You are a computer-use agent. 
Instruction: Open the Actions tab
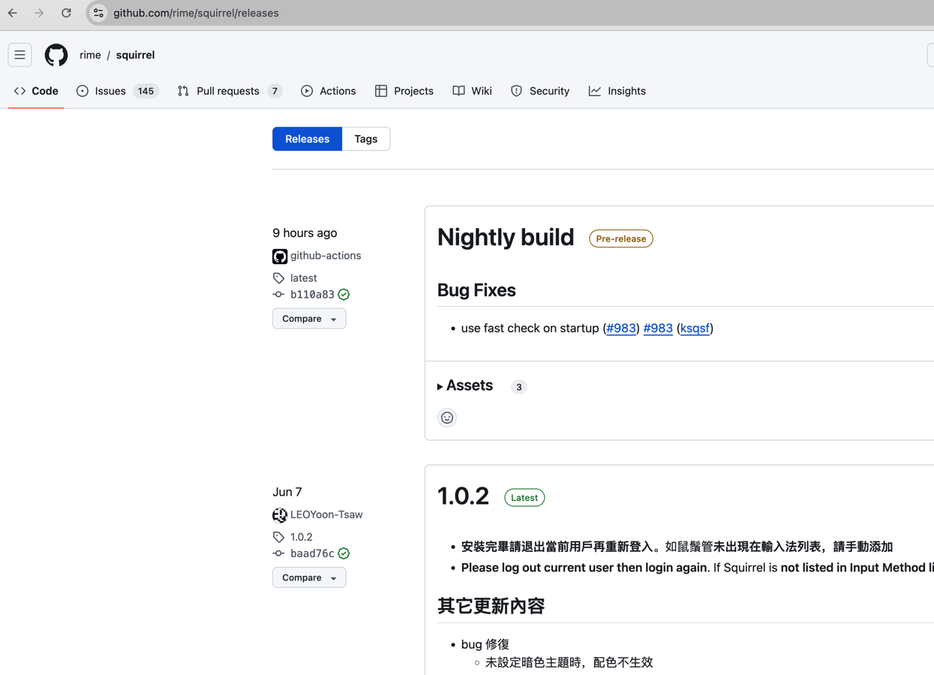[328, 91]
